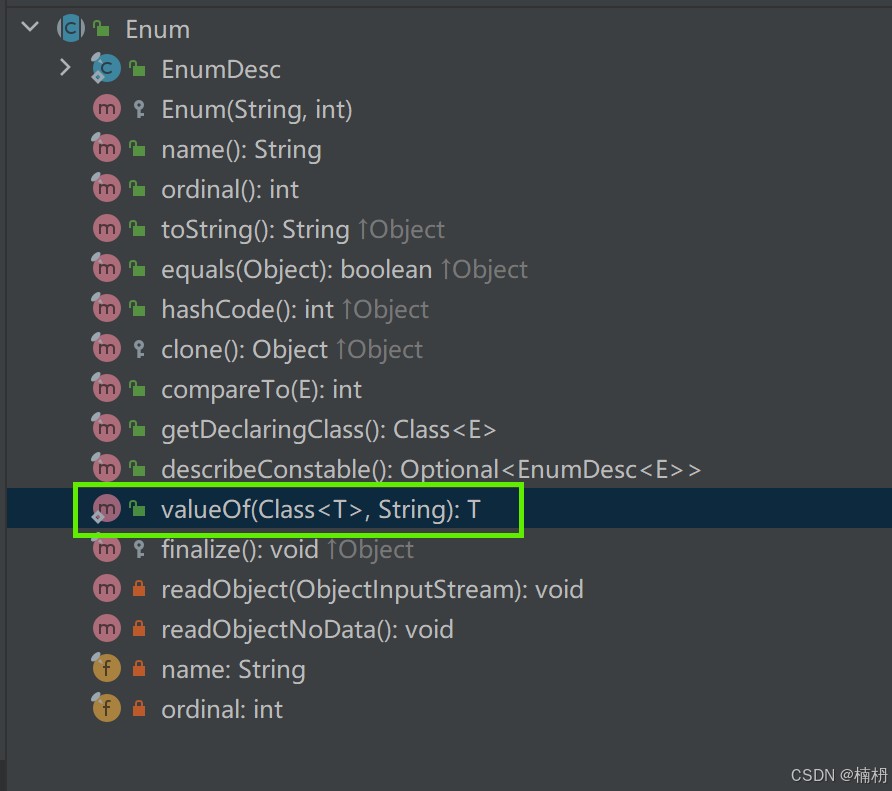Select equals(Object): boolean entry
This screenshot has width=892, height=791.
(296, 269)
